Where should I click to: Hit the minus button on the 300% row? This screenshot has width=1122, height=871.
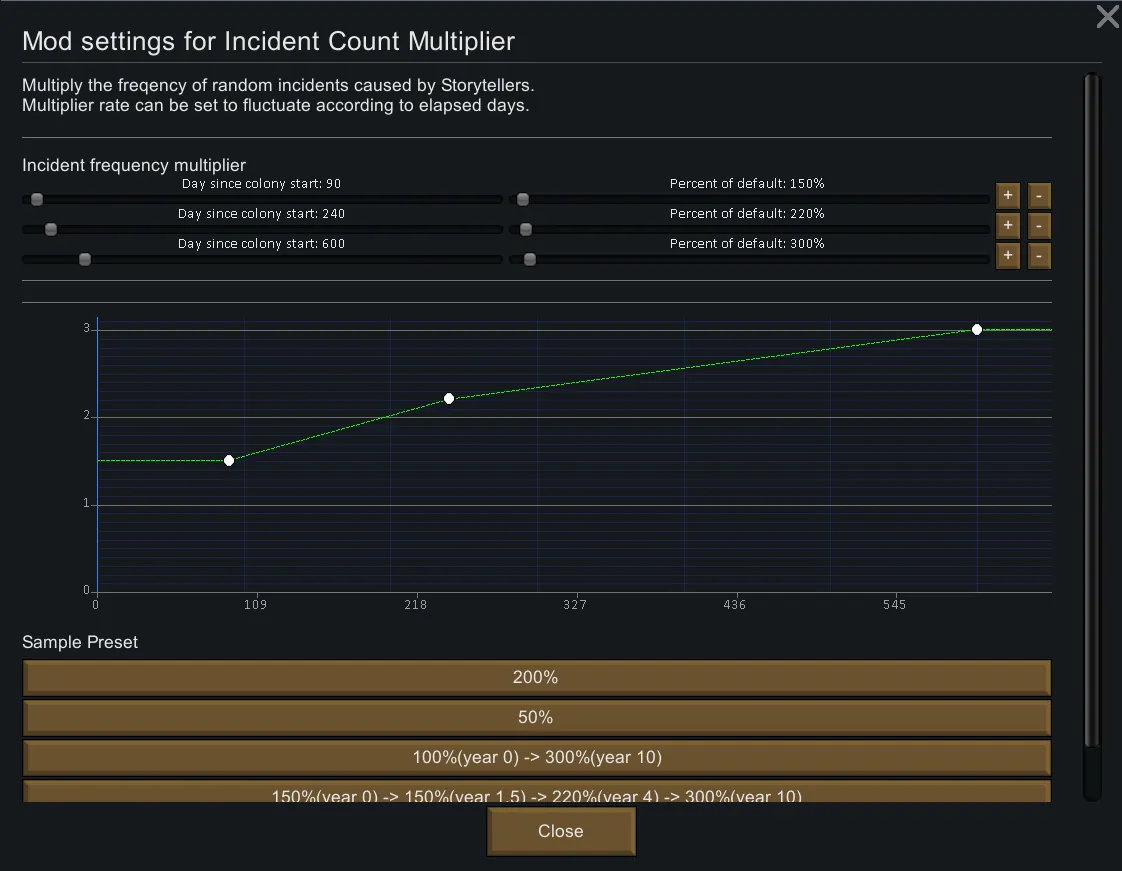1039,257
